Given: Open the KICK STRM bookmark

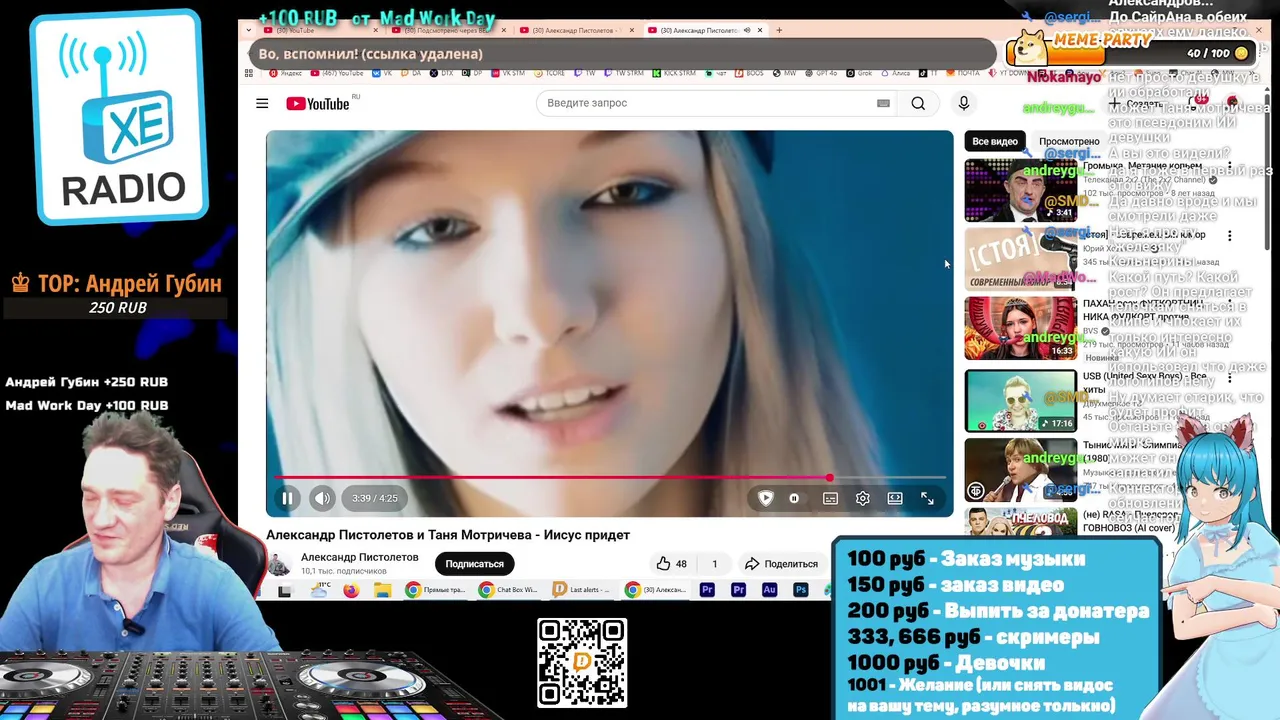Looking at the screenshot, I should point(673,73).
